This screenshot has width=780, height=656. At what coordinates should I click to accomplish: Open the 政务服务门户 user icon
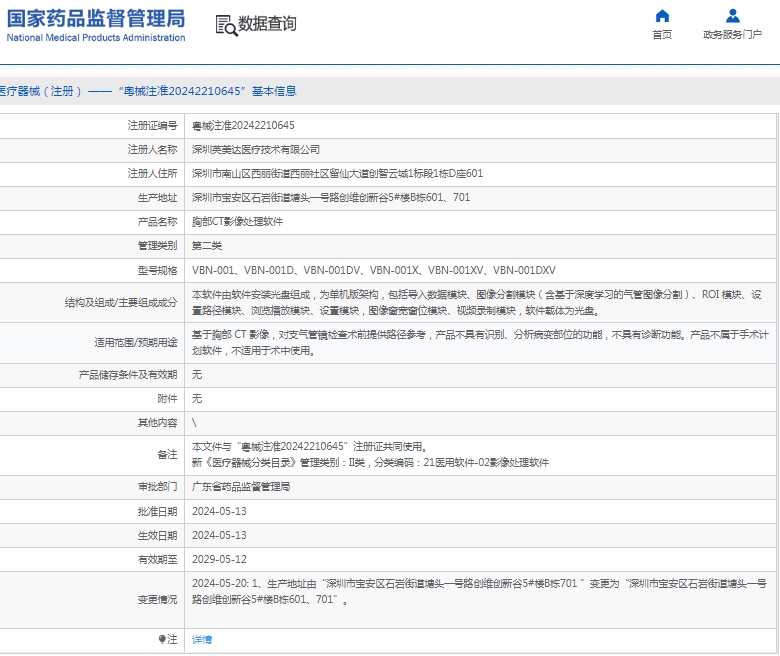pos(732,16)
